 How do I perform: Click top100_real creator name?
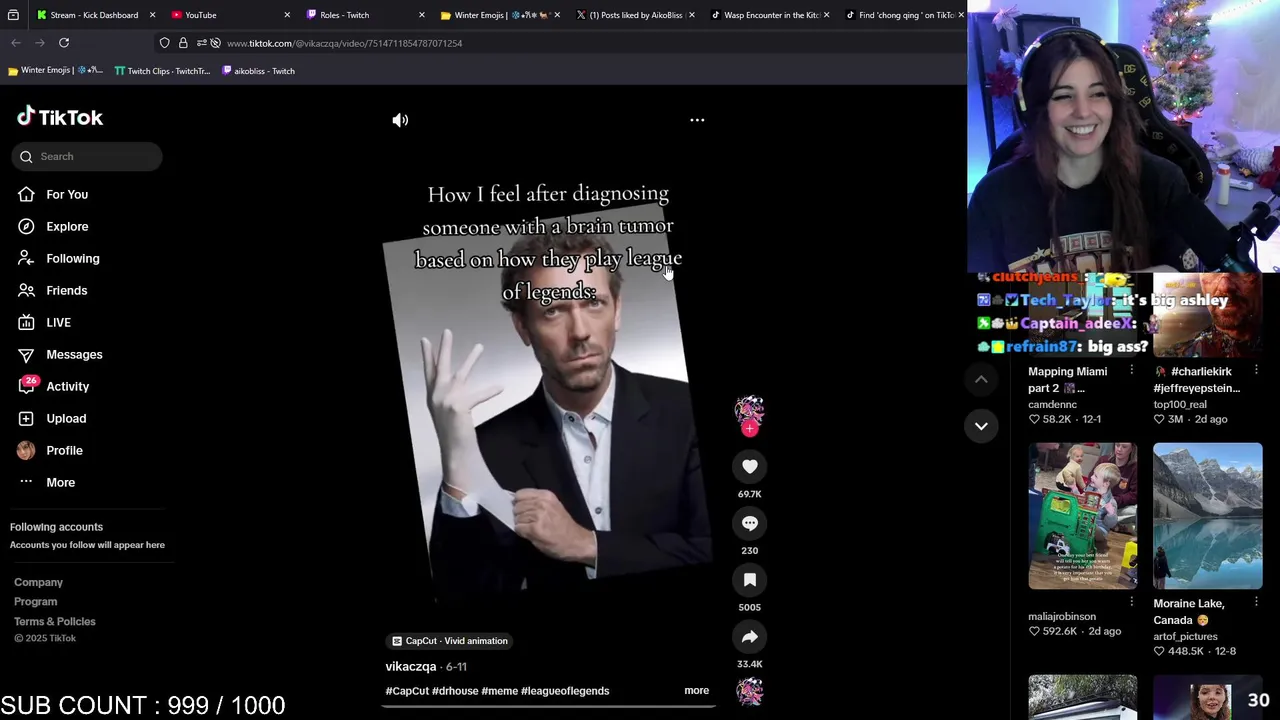1180,404
